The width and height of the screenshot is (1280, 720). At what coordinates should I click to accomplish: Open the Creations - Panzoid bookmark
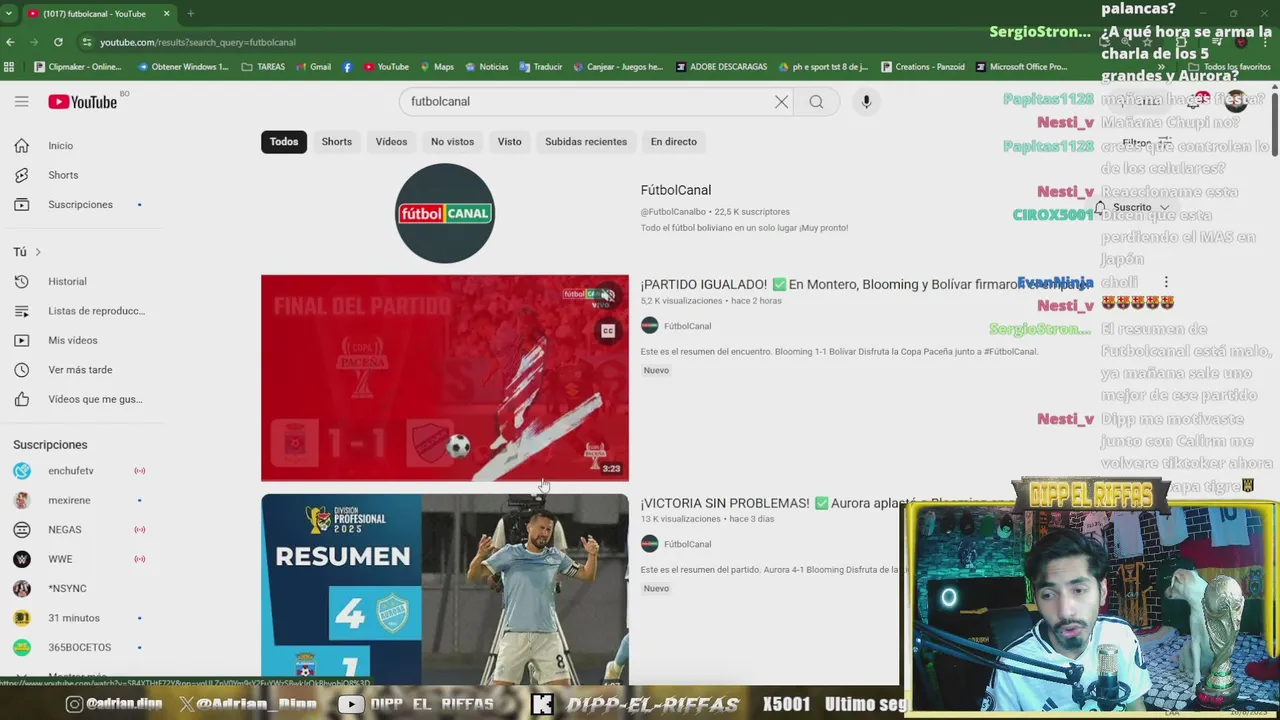(923, 67)
